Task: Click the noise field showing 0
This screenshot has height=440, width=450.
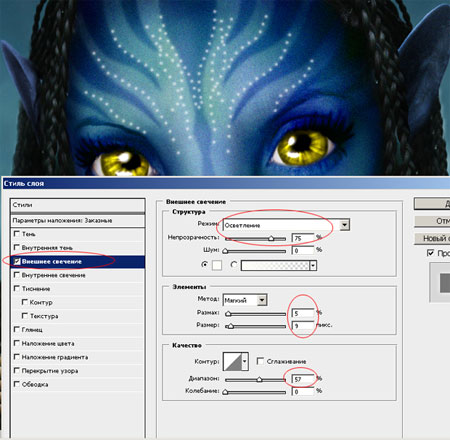Action: [303, 250]
